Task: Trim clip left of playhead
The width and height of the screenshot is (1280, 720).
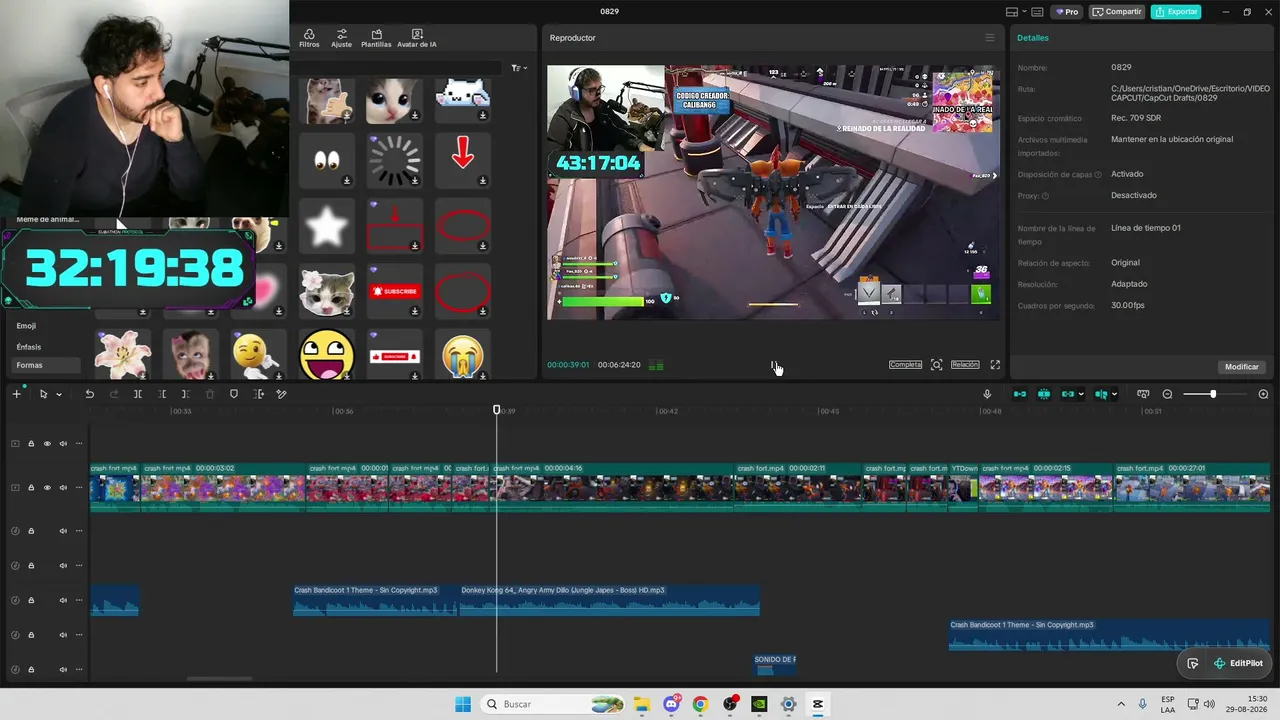Action: (162, 394)
